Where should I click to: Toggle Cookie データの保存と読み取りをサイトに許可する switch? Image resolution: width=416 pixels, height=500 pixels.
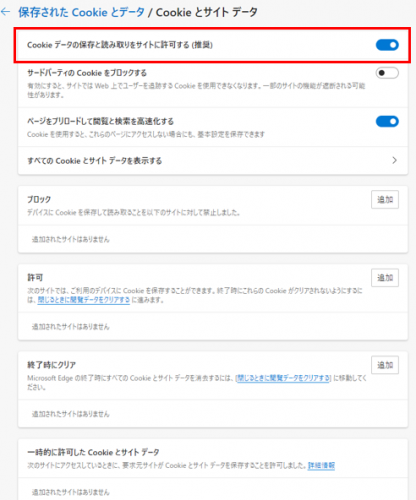tap(387, 45)
